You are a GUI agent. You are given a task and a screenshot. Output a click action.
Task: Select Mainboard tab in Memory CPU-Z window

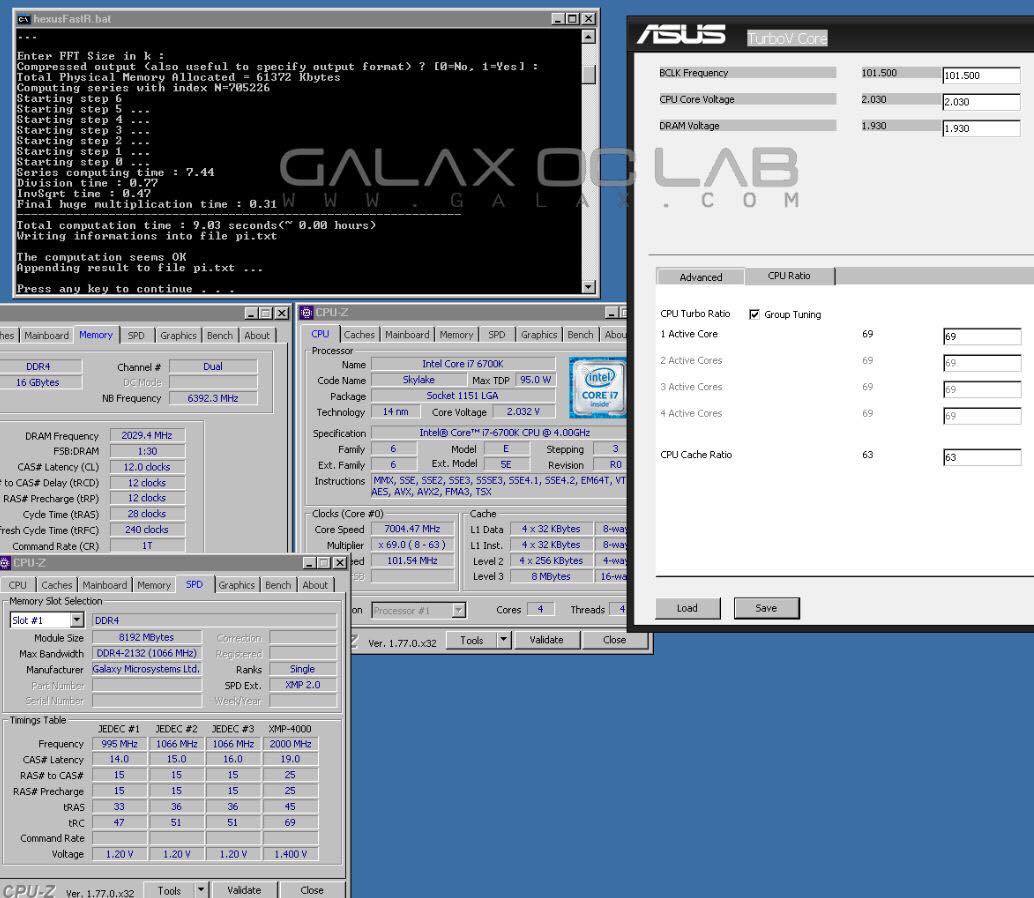[x=46, y=336]
